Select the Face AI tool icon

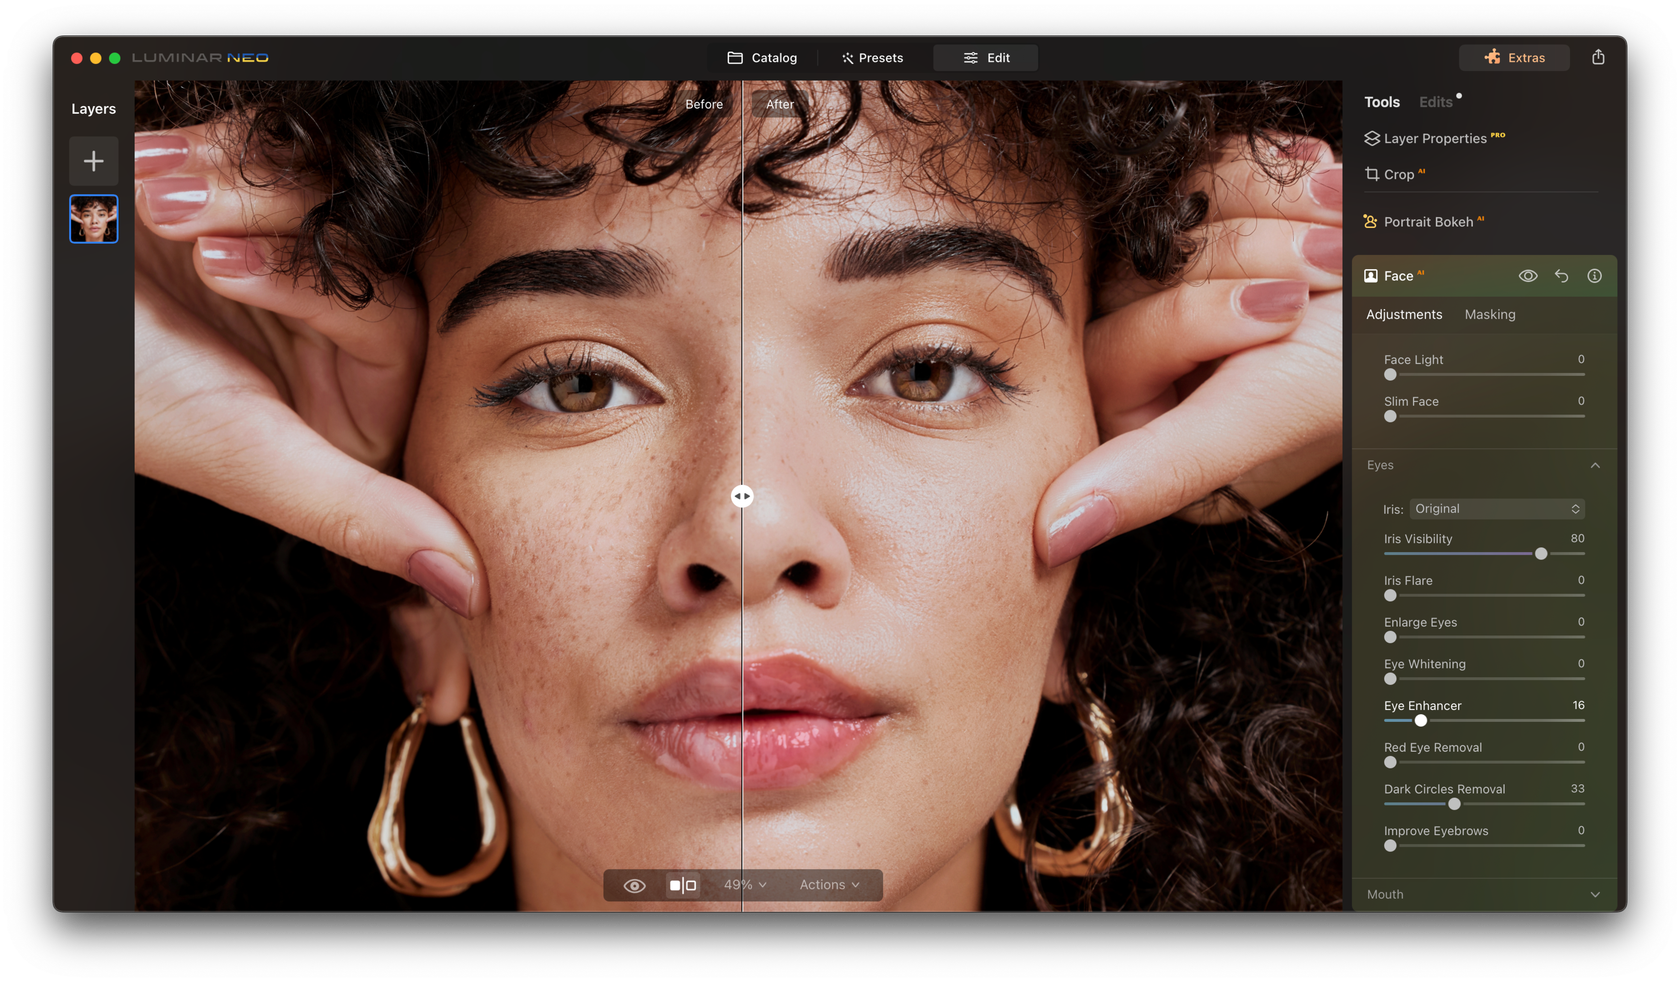pyautogui.click(x=1370, y=275)
